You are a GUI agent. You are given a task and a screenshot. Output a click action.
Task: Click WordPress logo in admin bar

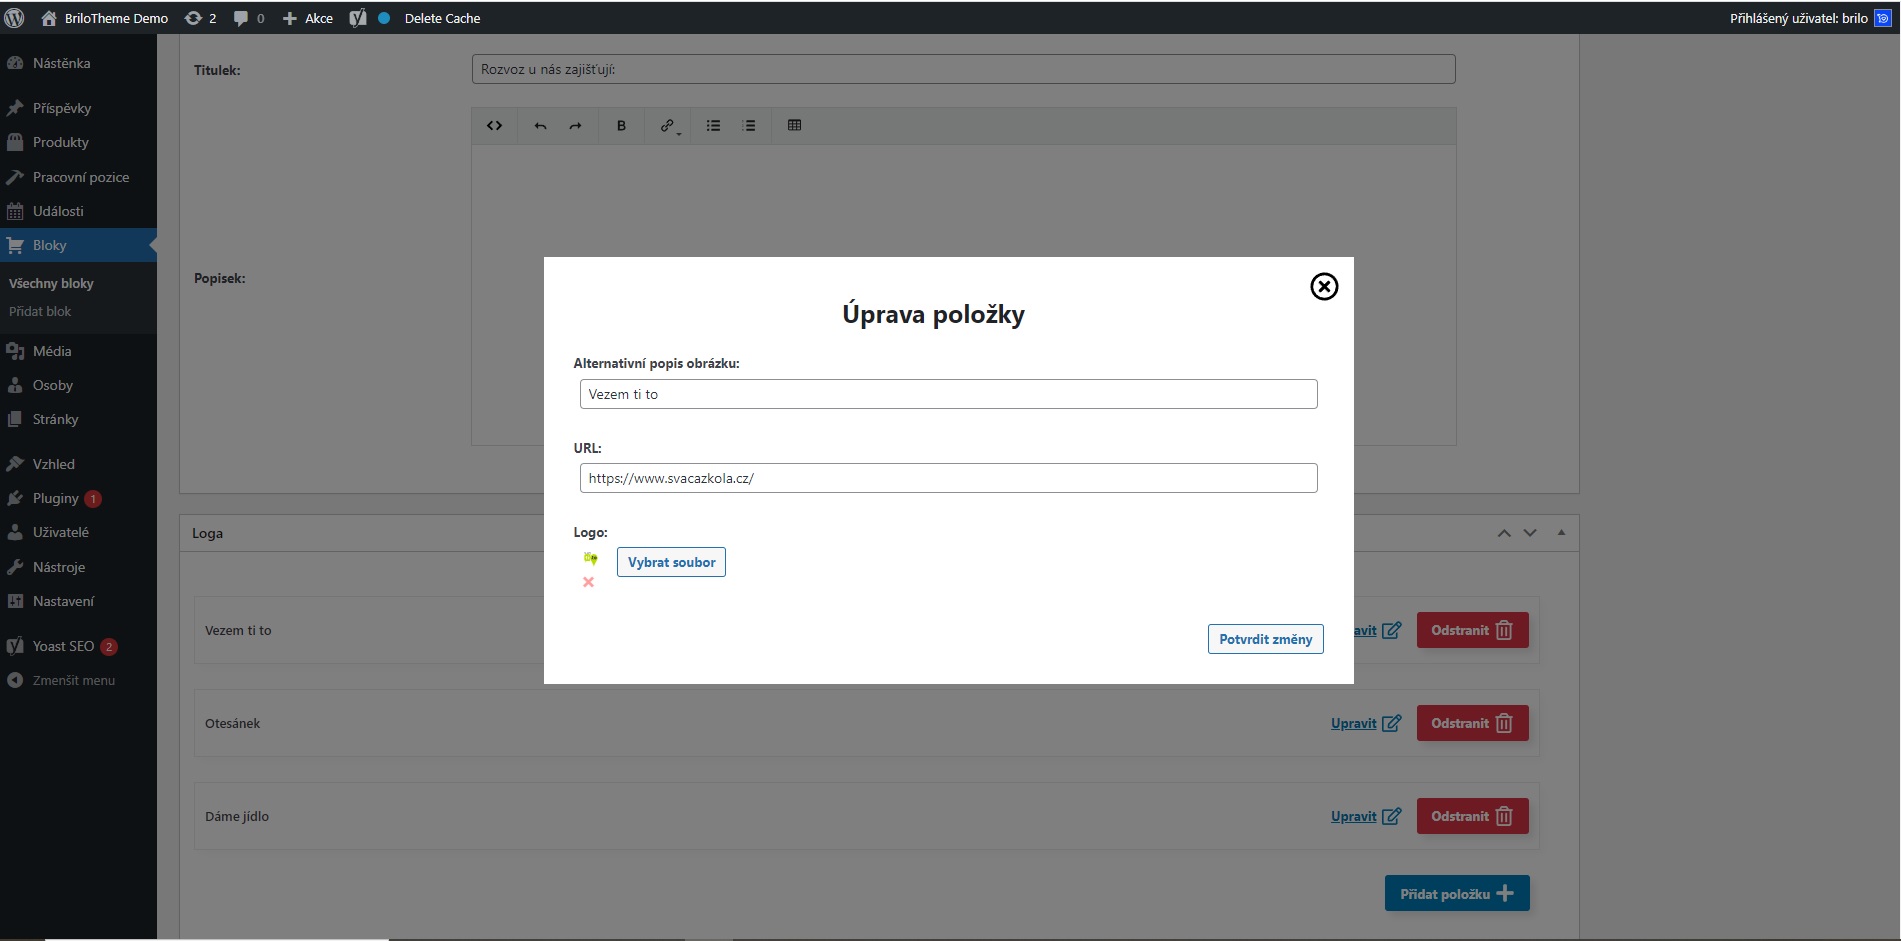(15, 18)
